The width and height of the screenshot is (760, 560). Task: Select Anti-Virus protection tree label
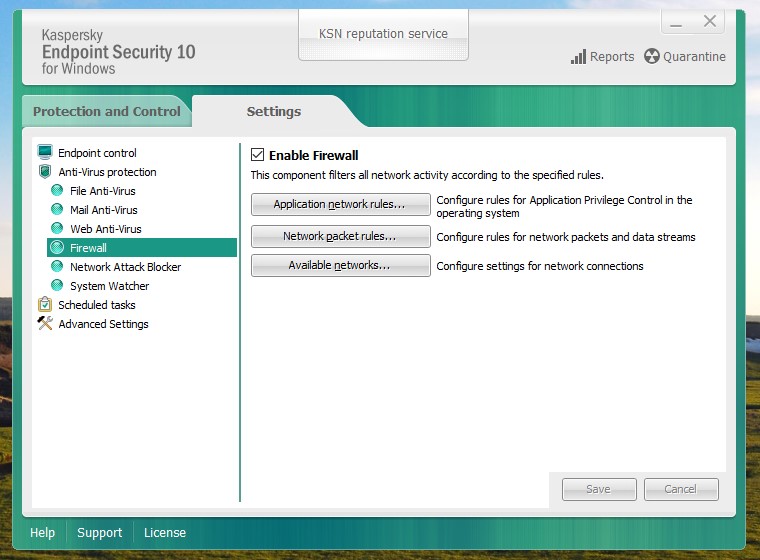tap(107, 172)
